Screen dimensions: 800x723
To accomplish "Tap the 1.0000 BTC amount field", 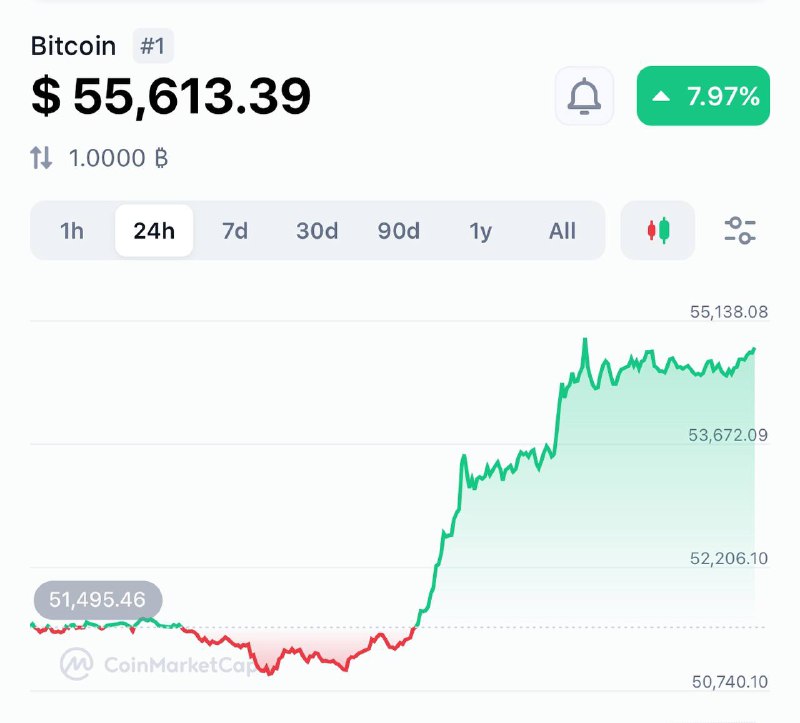I will pos(117,157).
